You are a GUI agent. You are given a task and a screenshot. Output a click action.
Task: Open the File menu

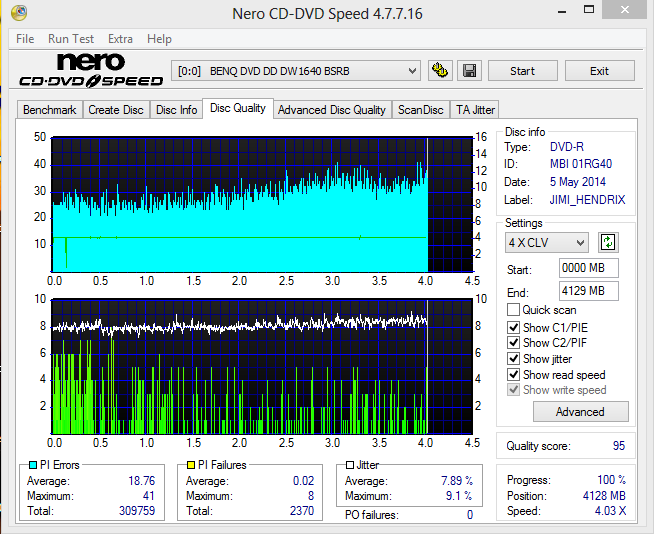pos(25,39)
